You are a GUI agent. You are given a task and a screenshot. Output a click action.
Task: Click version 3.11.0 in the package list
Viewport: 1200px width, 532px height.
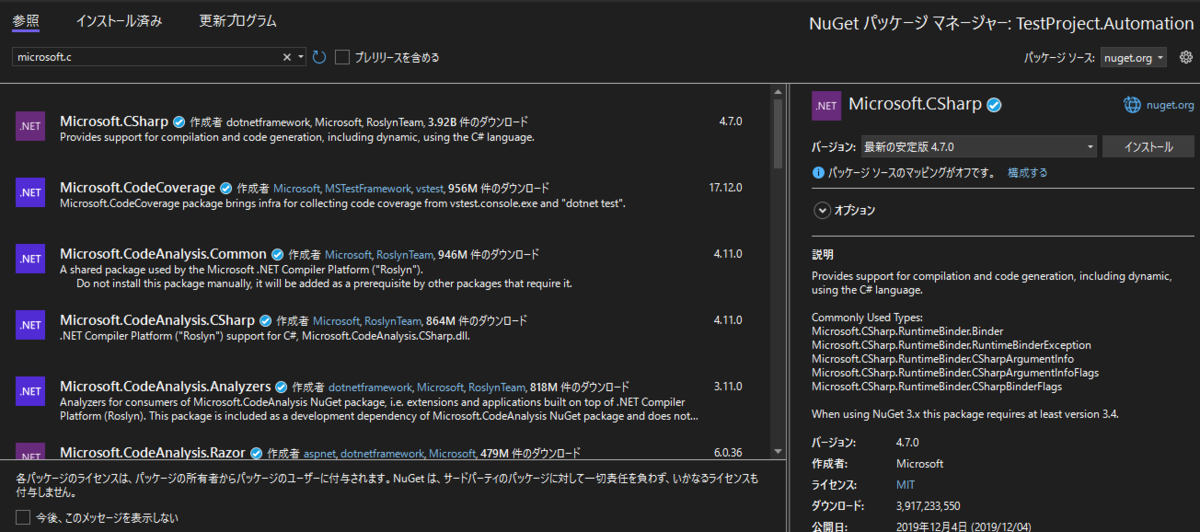pos(728,386)
